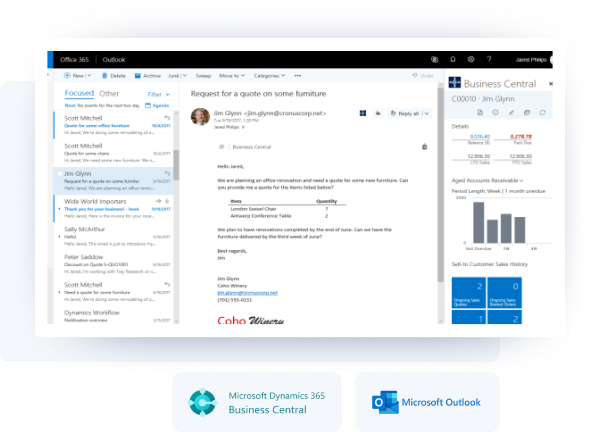
Task: Click the reading pane vertical scrollbar
Action: (x=440, y=184)
